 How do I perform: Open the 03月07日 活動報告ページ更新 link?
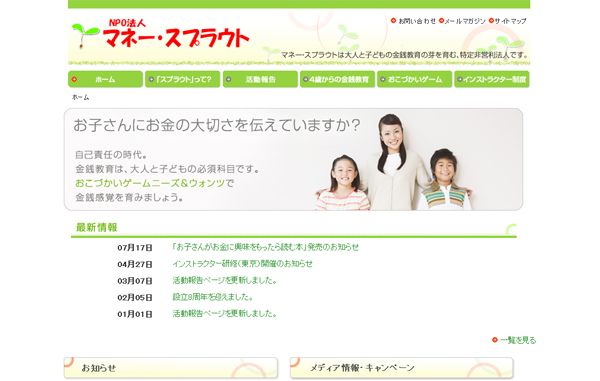(225, 280)
